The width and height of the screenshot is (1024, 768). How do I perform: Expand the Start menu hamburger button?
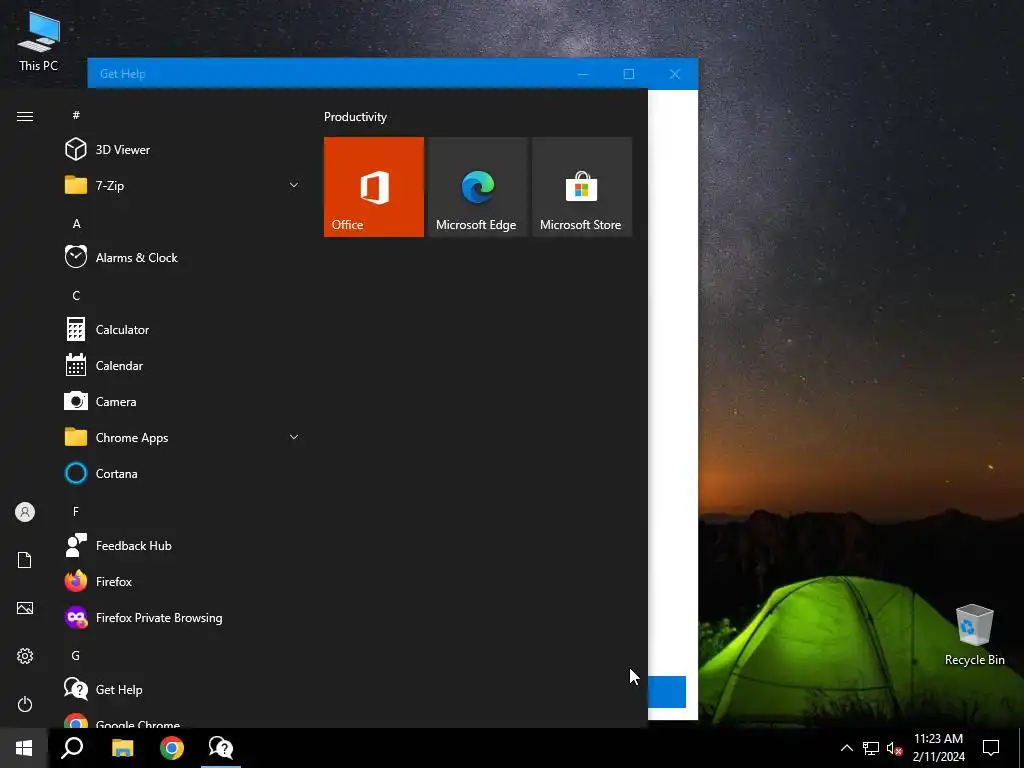(25, 116)
